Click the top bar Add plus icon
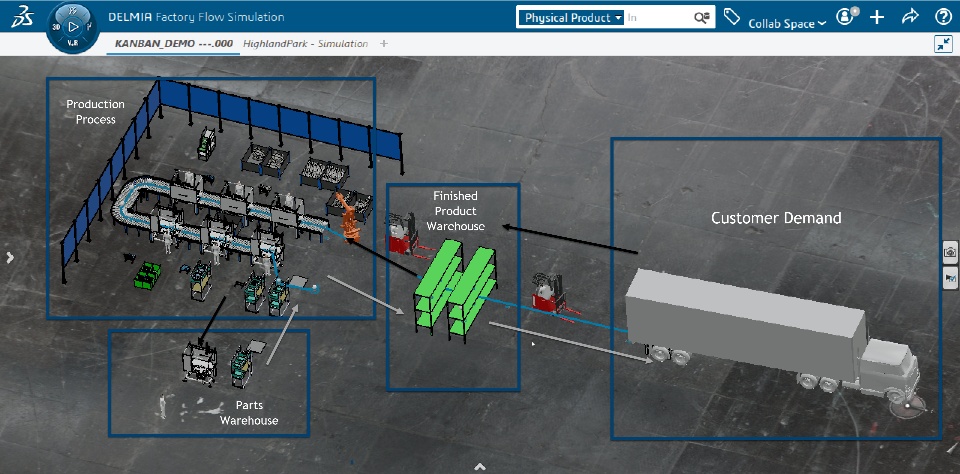 [877, 17]
